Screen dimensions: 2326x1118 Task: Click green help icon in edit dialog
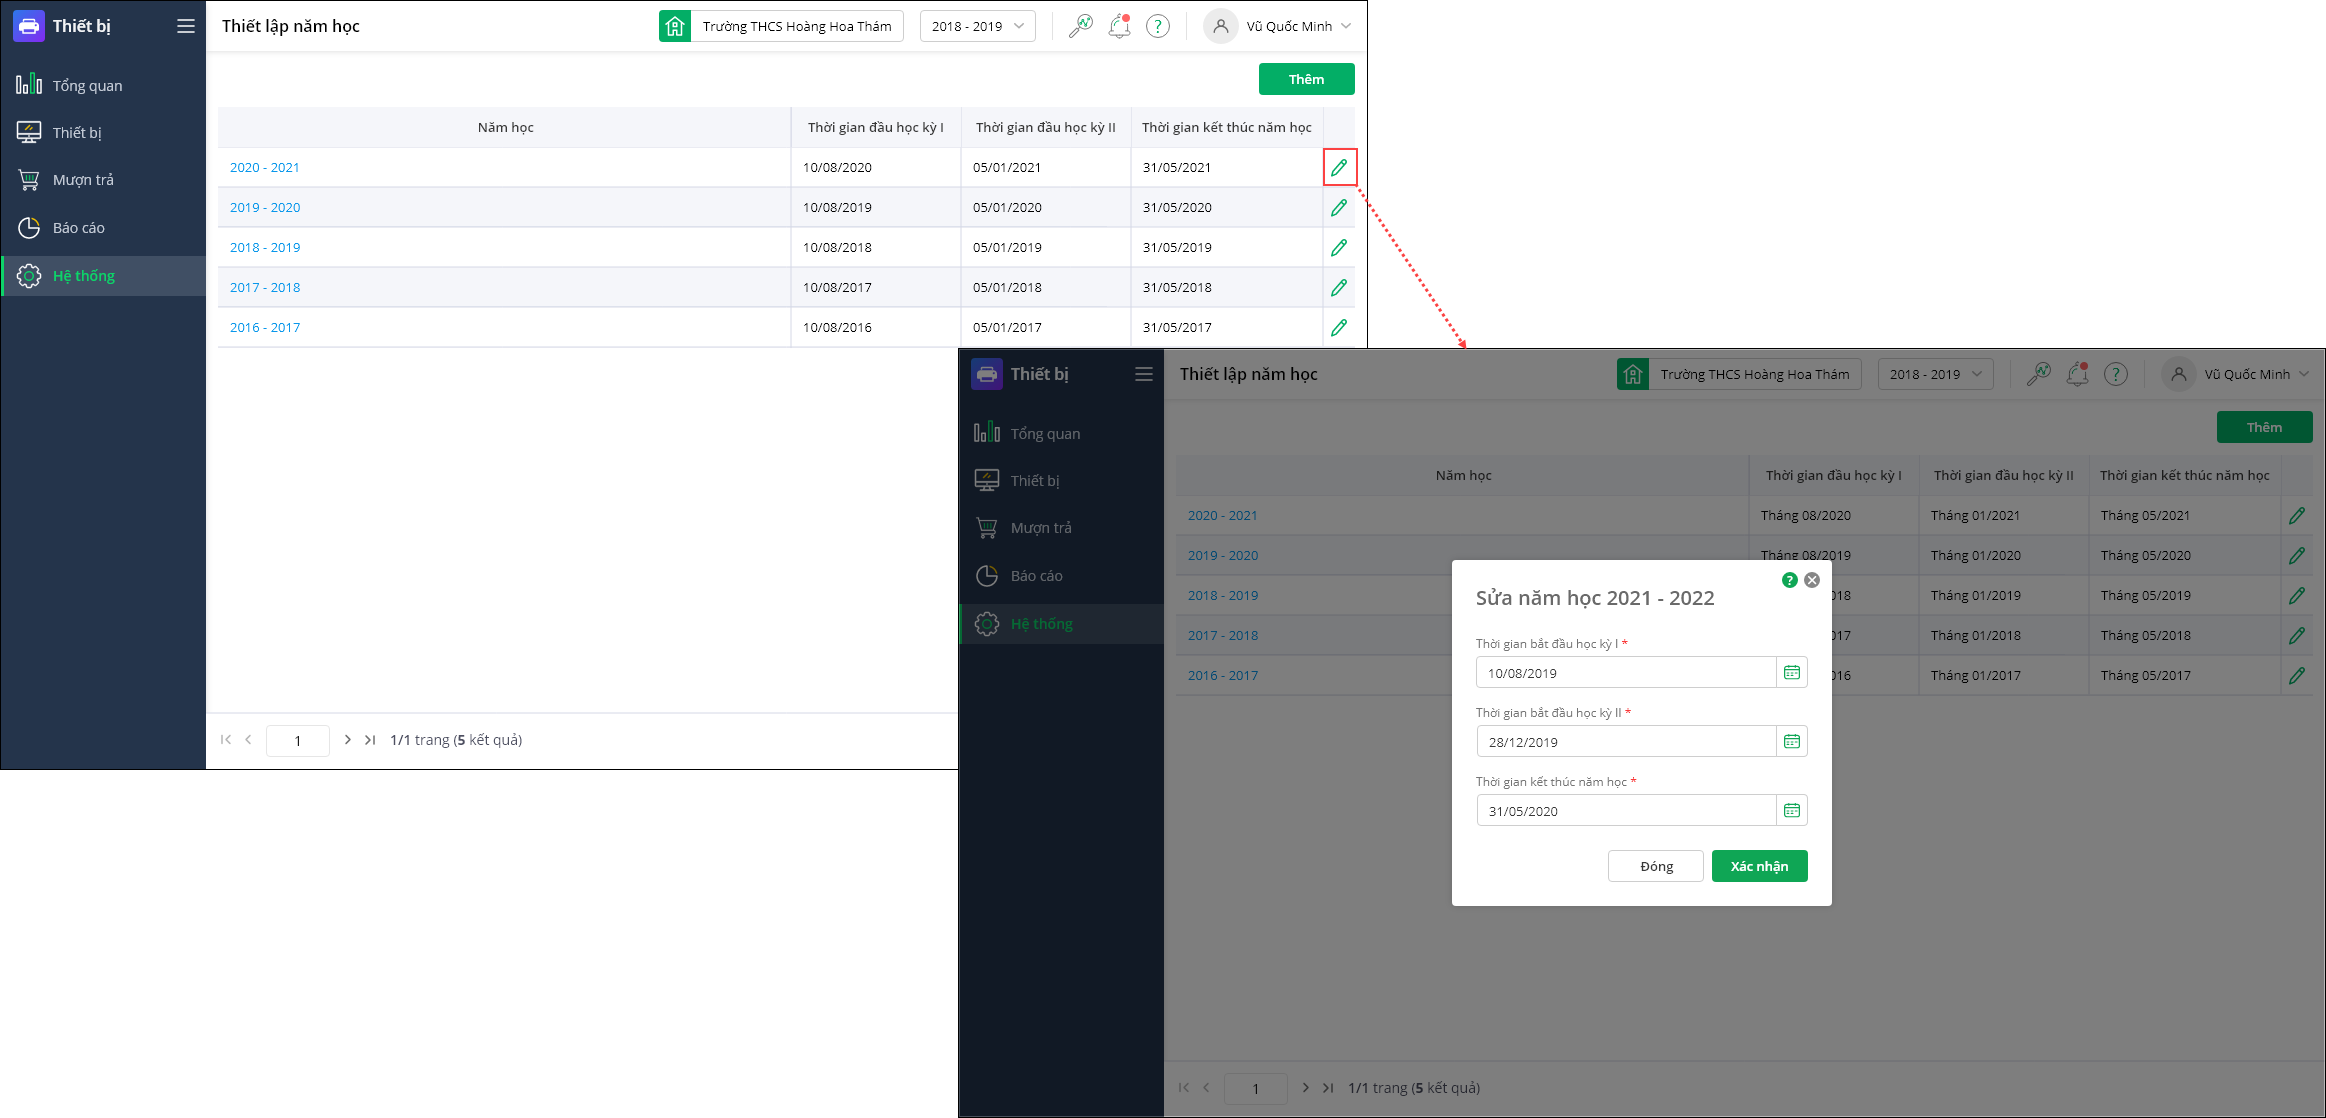point(1789,580)
